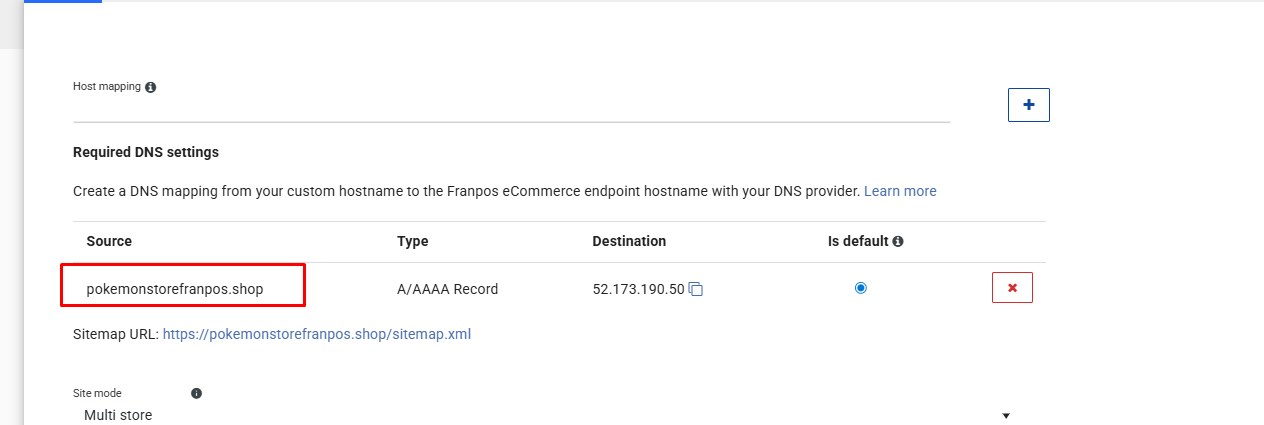Screen dimensions: 1264x425
Task: Click the Is default info icon
Action: click(x=898, y=242)
